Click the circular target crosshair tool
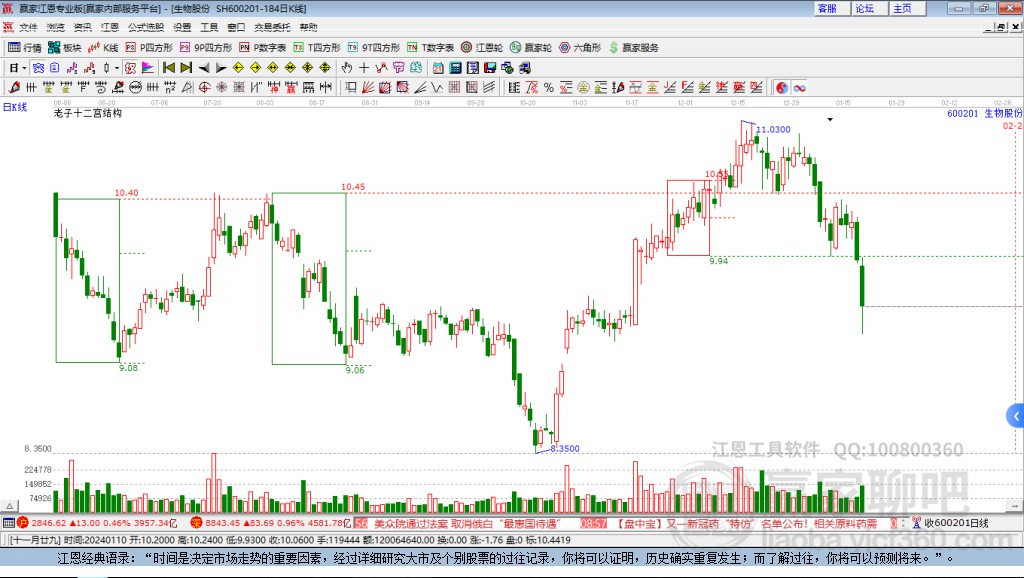This screenshot has width=1024, height=578. tap(204, 88)
